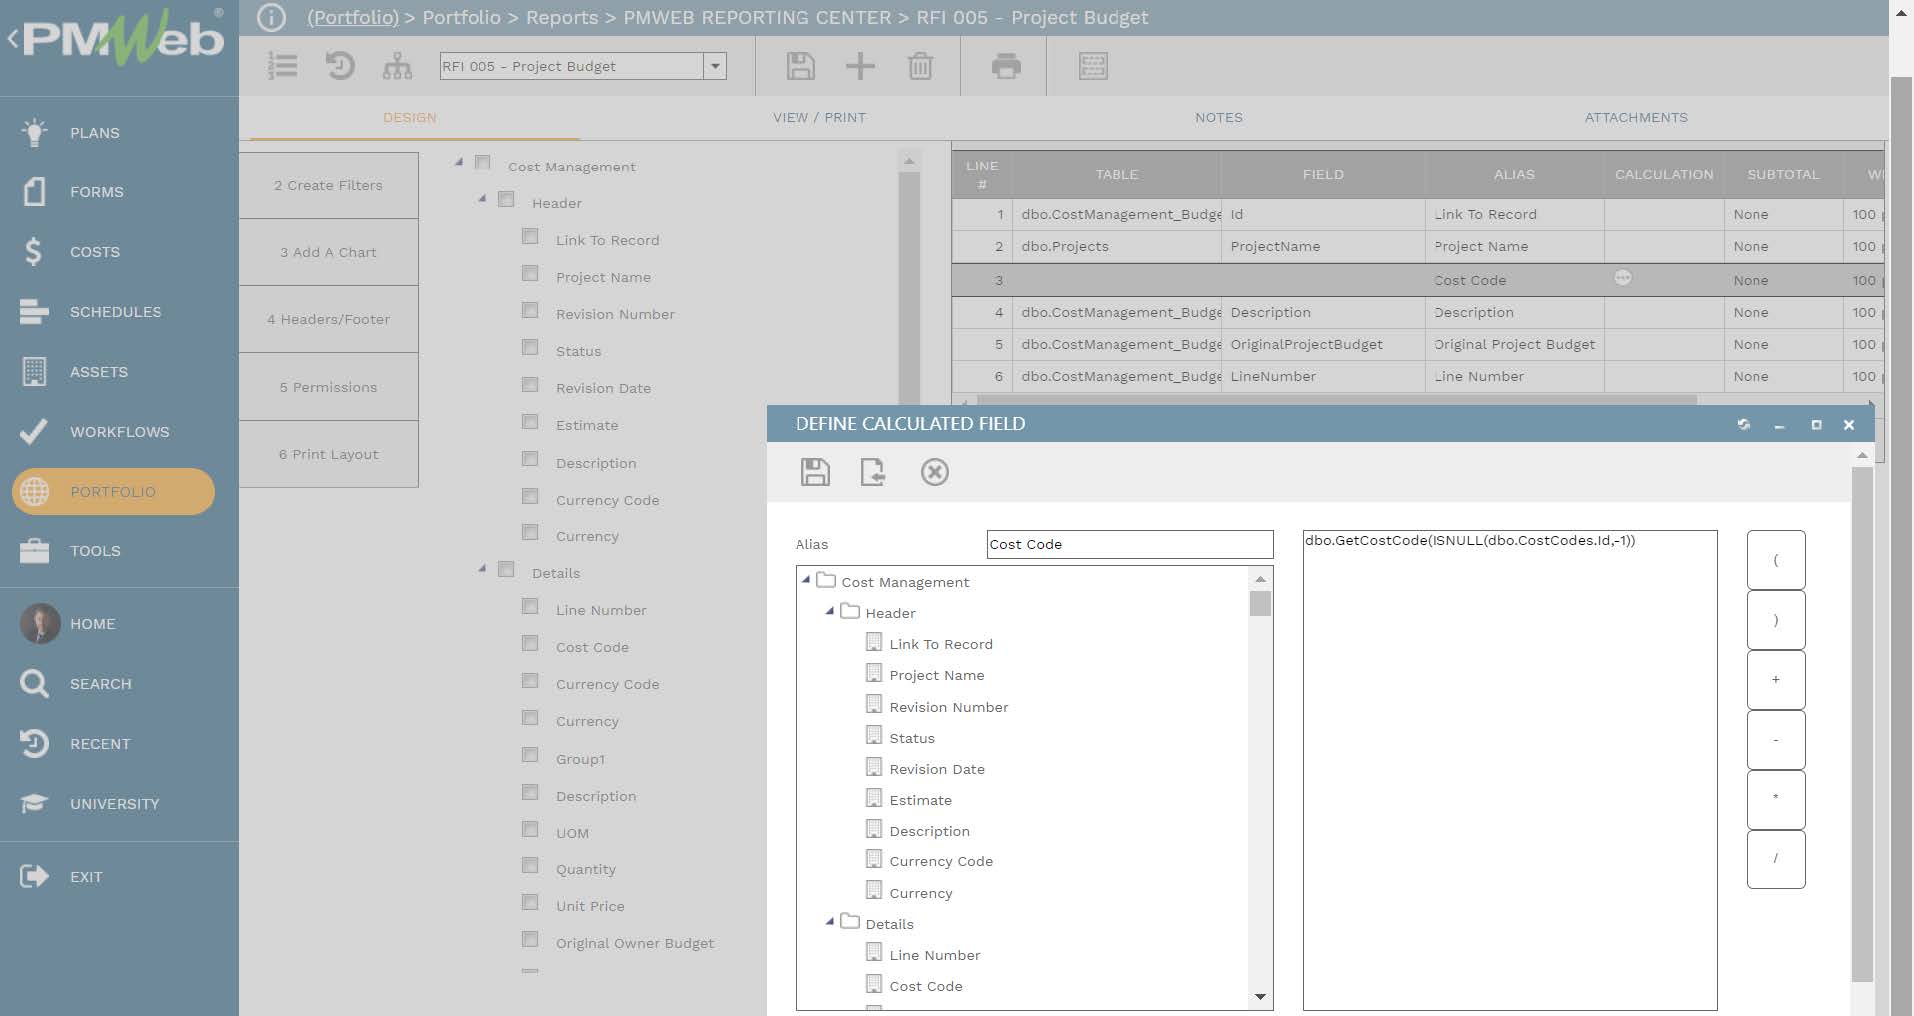Click the add new record plus icon
Screen dimensions: 1914x1016
pyautogui.click(x=860, y=66)
